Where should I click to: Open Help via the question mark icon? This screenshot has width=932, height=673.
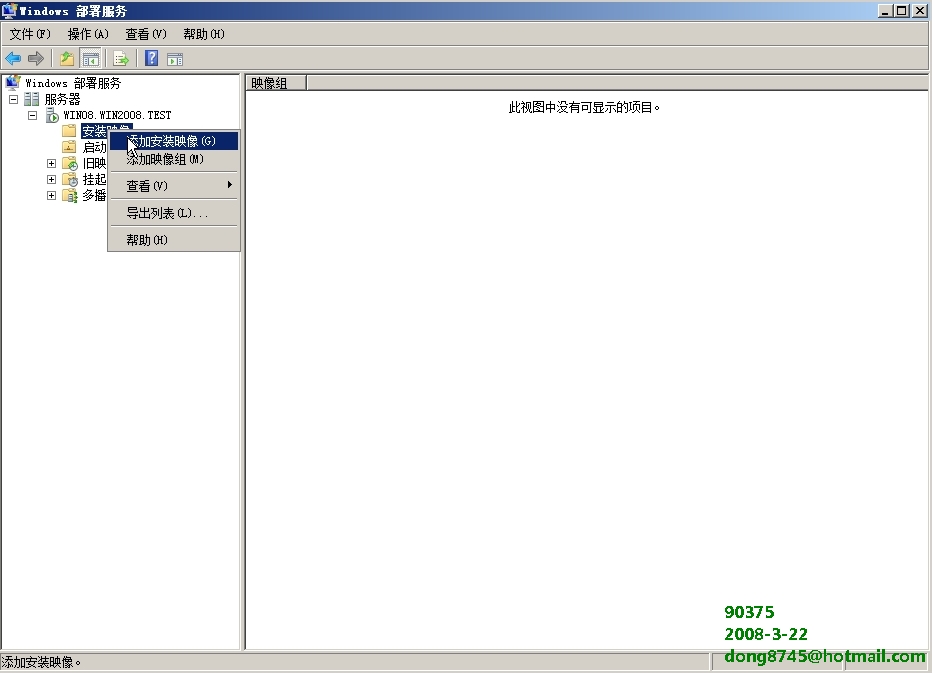tap(152, 58)
